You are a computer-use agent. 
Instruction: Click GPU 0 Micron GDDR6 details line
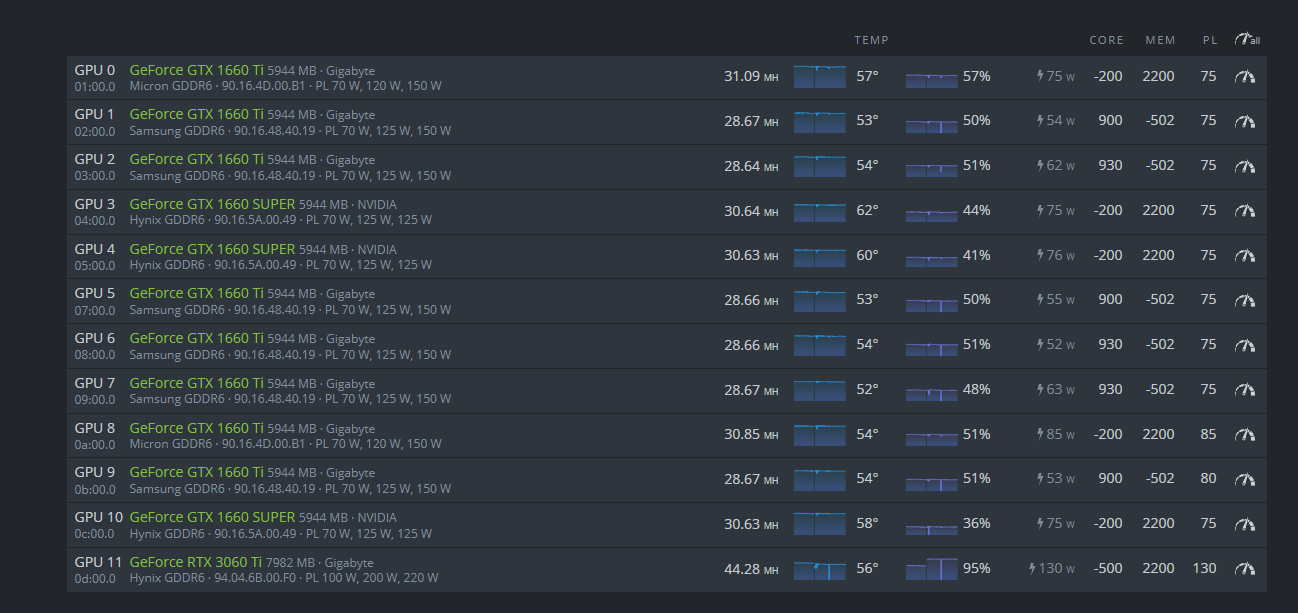[285, 86]
